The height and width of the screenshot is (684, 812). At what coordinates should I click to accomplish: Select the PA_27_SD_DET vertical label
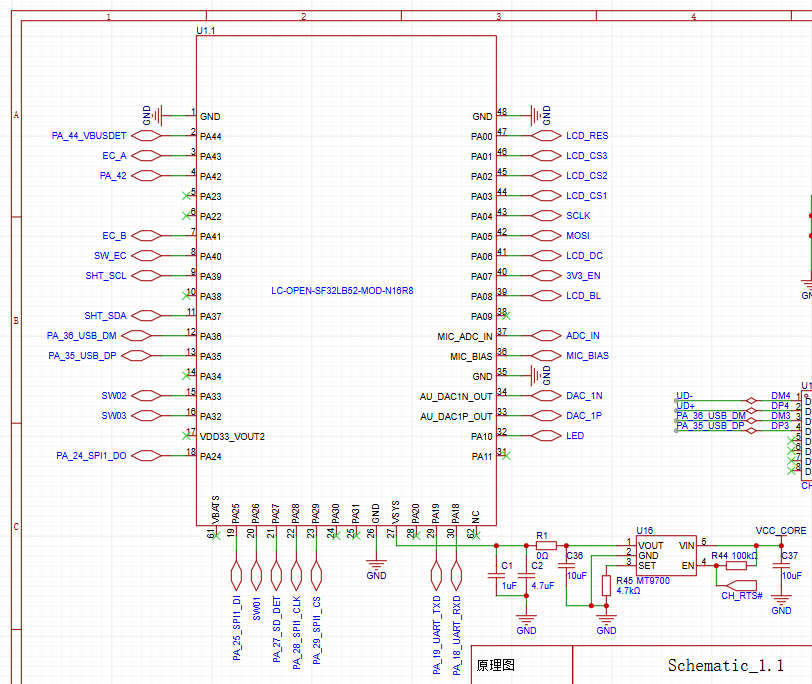click(276, 629)
